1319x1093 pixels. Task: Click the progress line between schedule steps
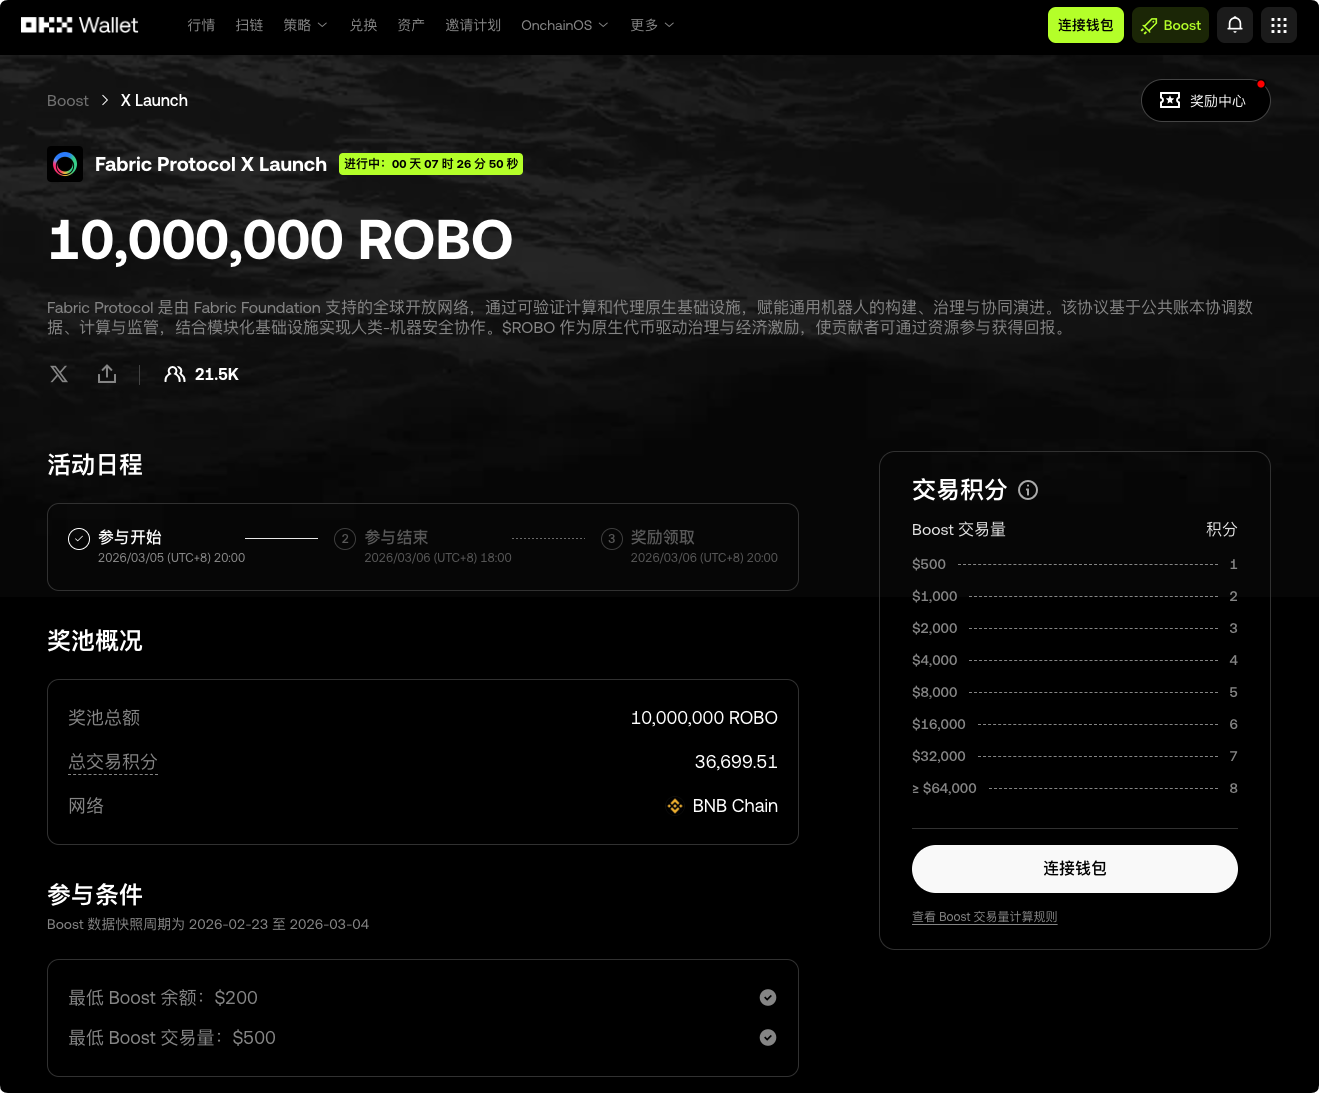281,538
